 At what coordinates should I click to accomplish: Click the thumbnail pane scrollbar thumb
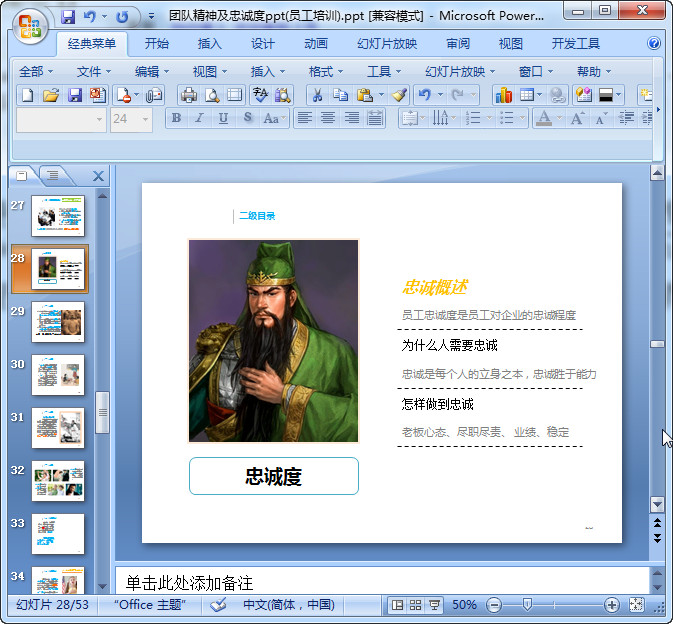[102, 412]
